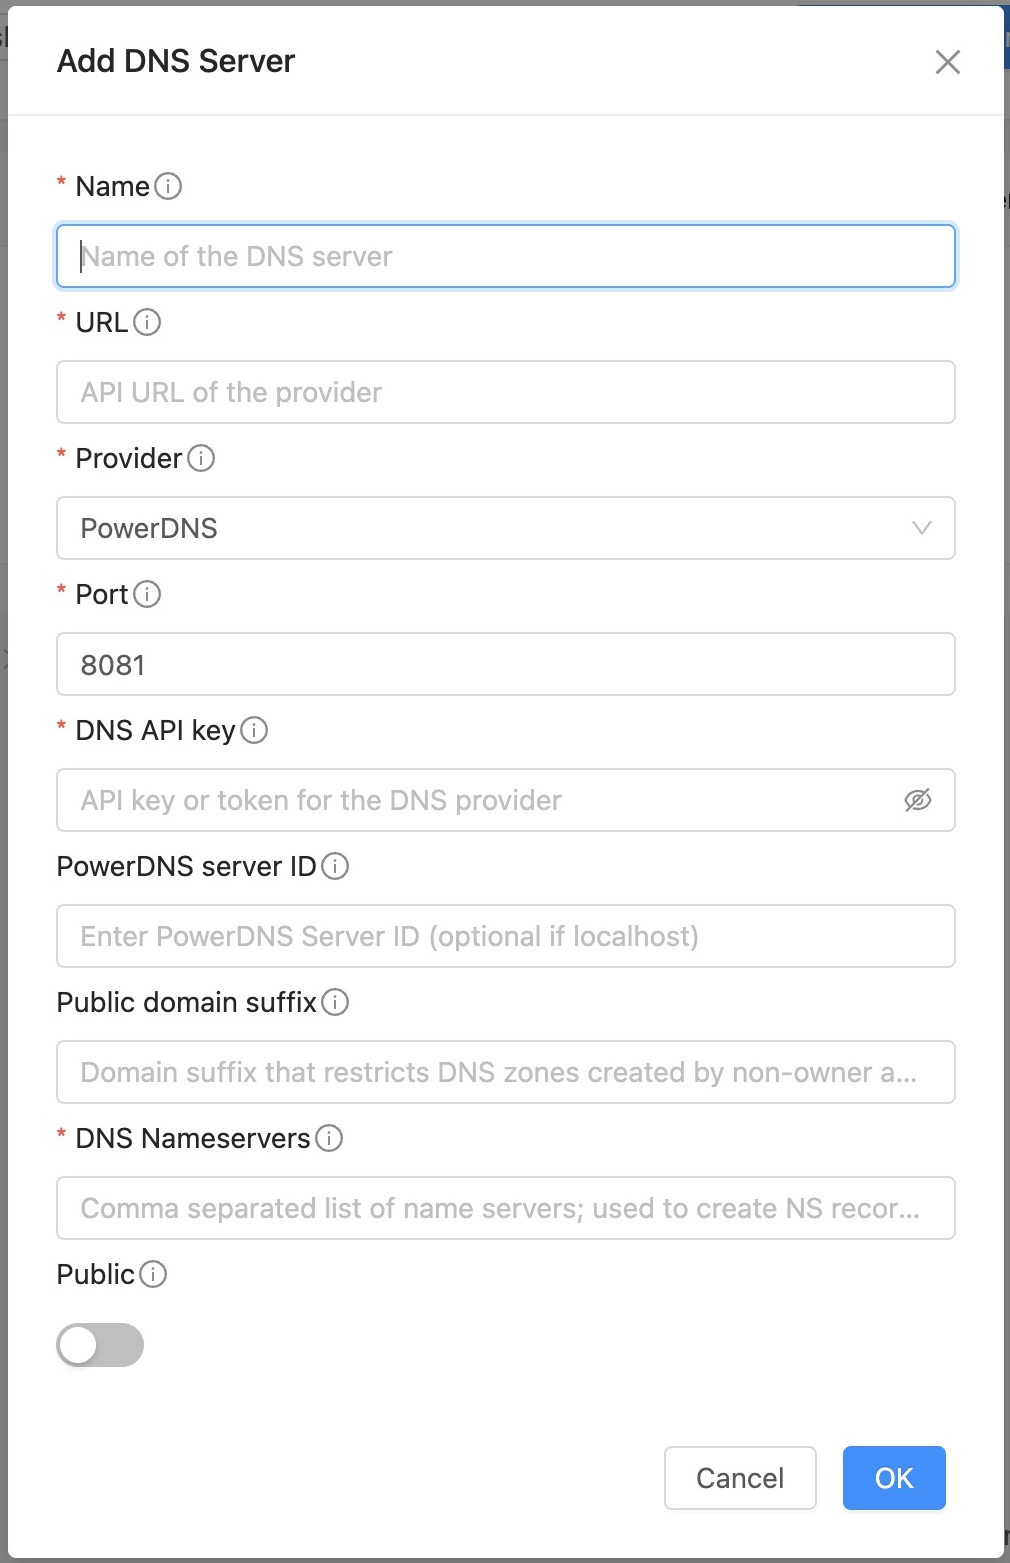Click OK to add DNS server
Viewport: 1010px width, 1563px height.
coord(894,1478)
